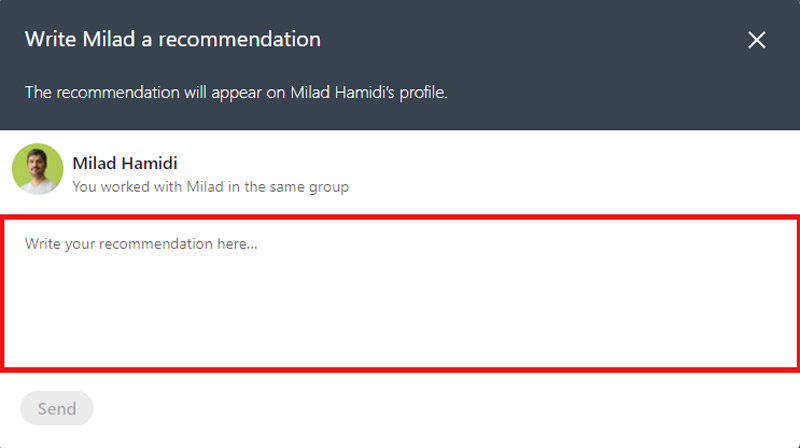Screen dimensions: 800x448
Task: Submit the recommendation via Send
Action: 57,408
